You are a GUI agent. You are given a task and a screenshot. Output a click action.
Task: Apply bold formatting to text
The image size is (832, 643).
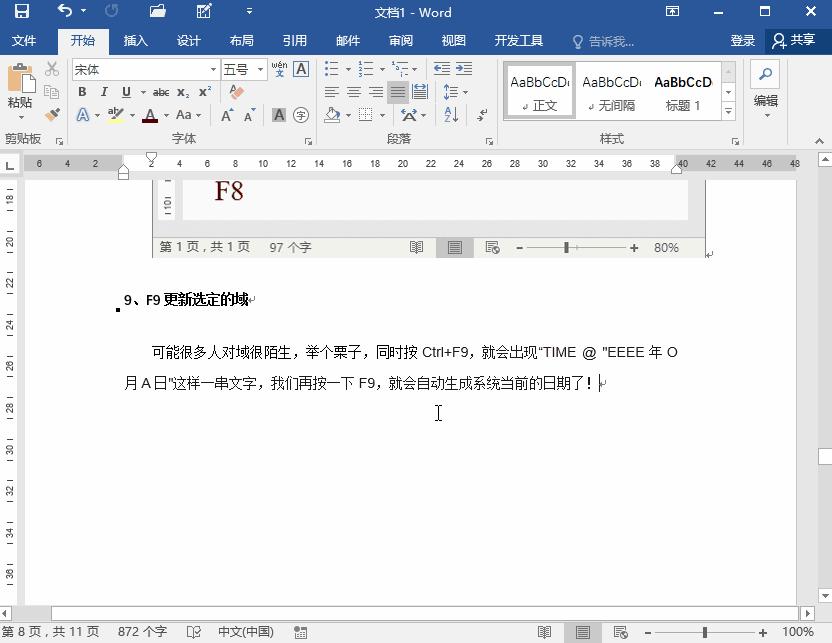click(81, 92)
